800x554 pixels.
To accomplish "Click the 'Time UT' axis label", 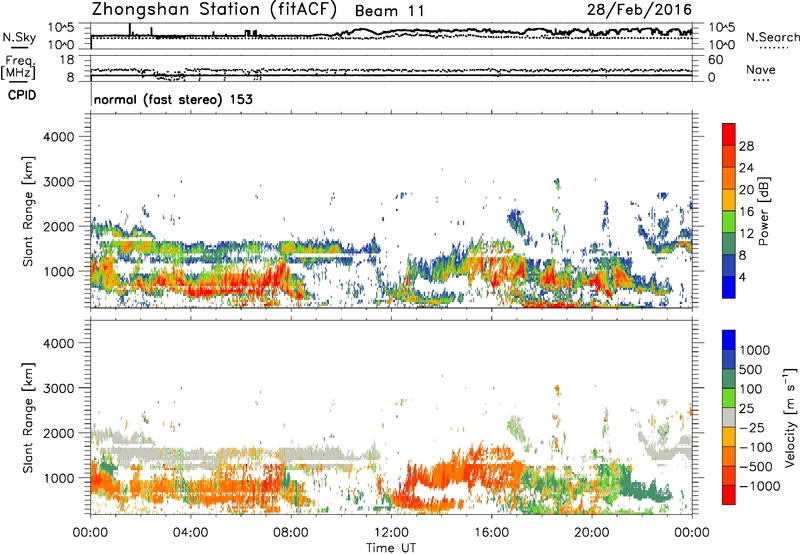I will 391,548.
